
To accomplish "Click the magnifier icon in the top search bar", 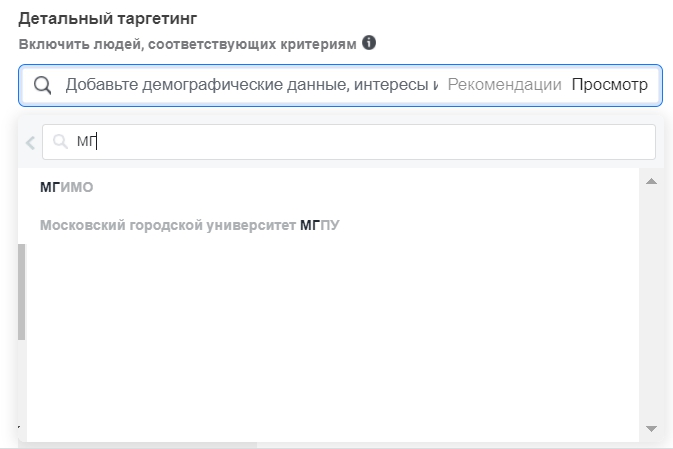I will pos(42,85).
